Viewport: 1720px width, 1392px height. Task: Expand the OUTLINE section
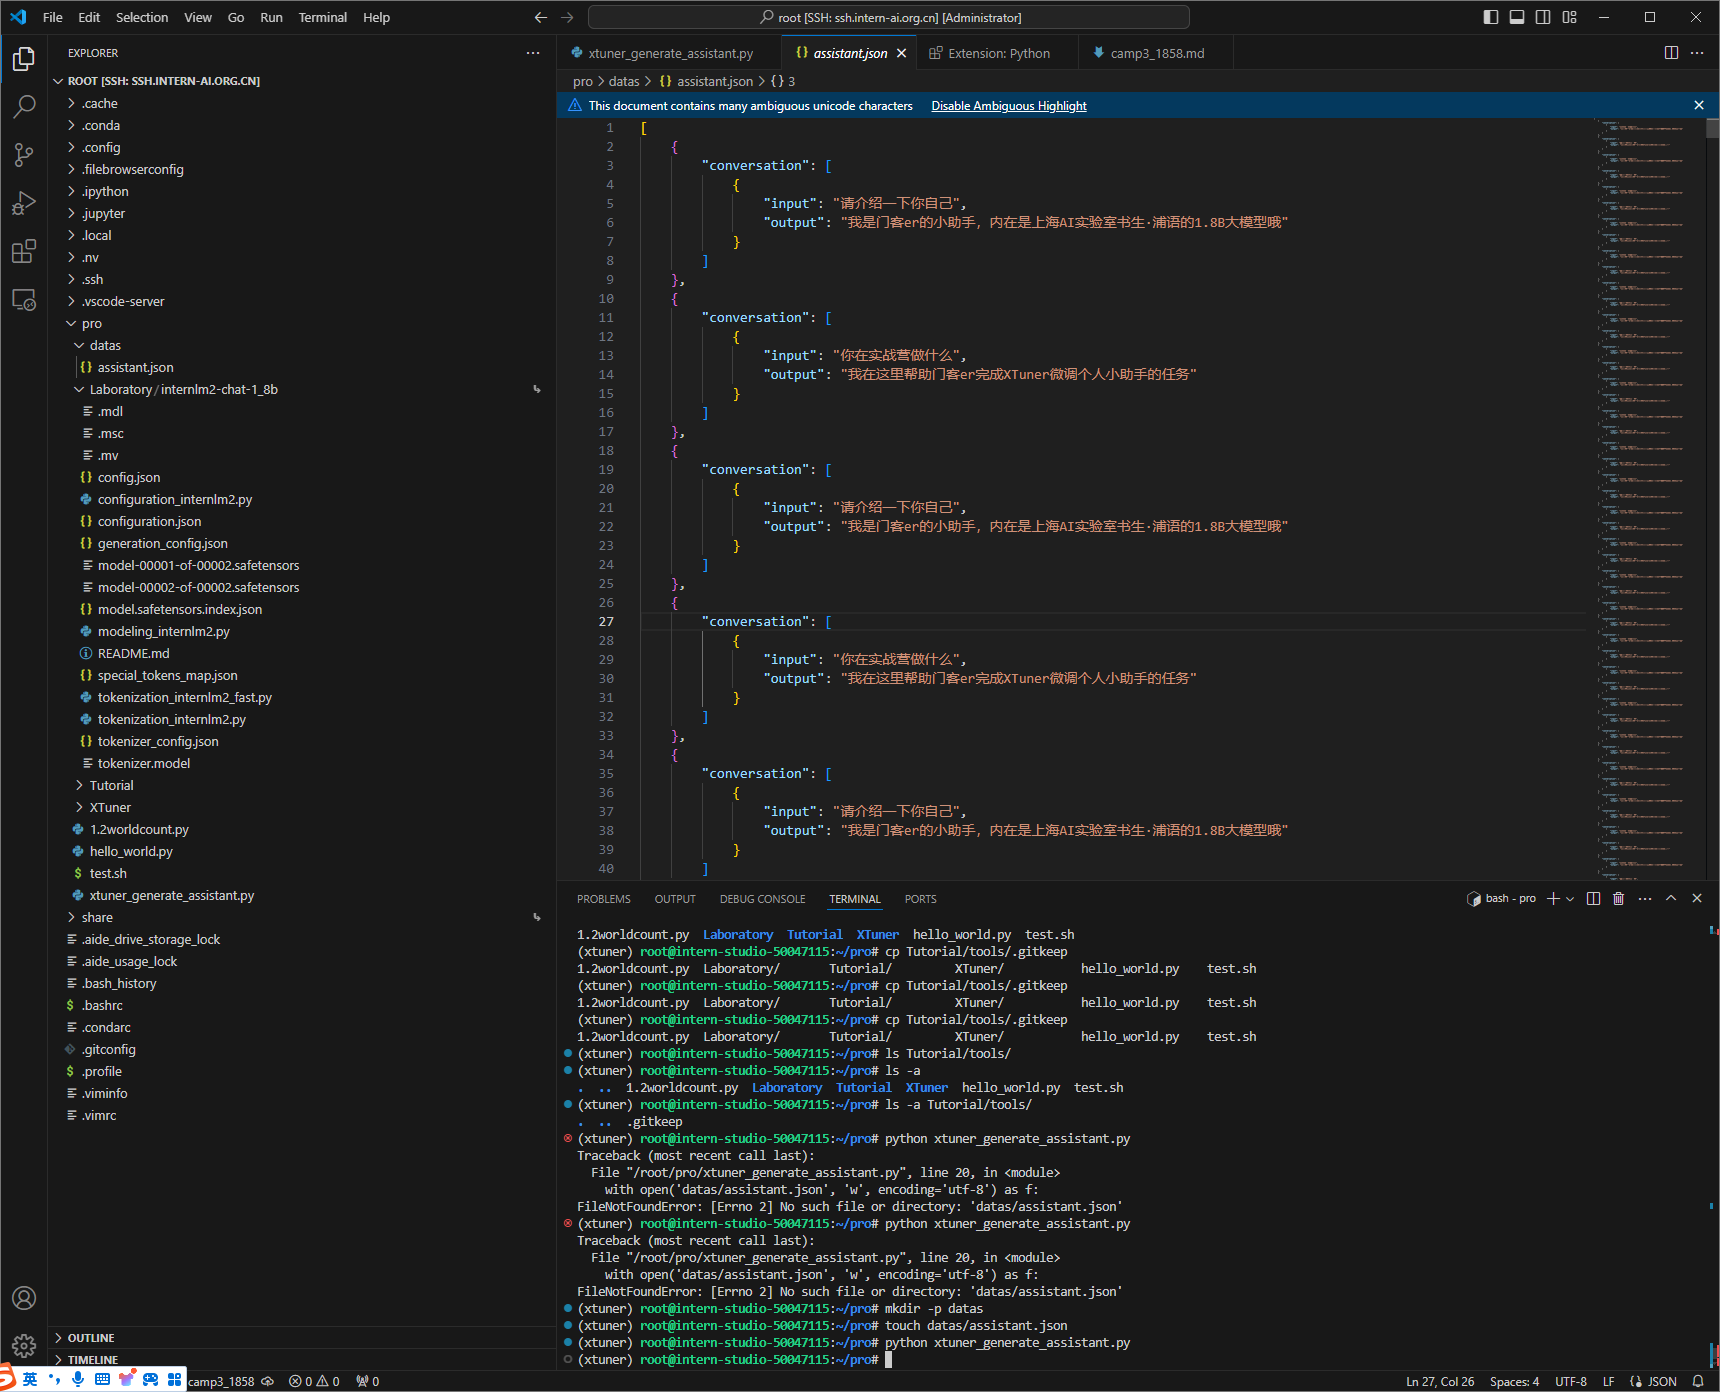point(300,1338)
